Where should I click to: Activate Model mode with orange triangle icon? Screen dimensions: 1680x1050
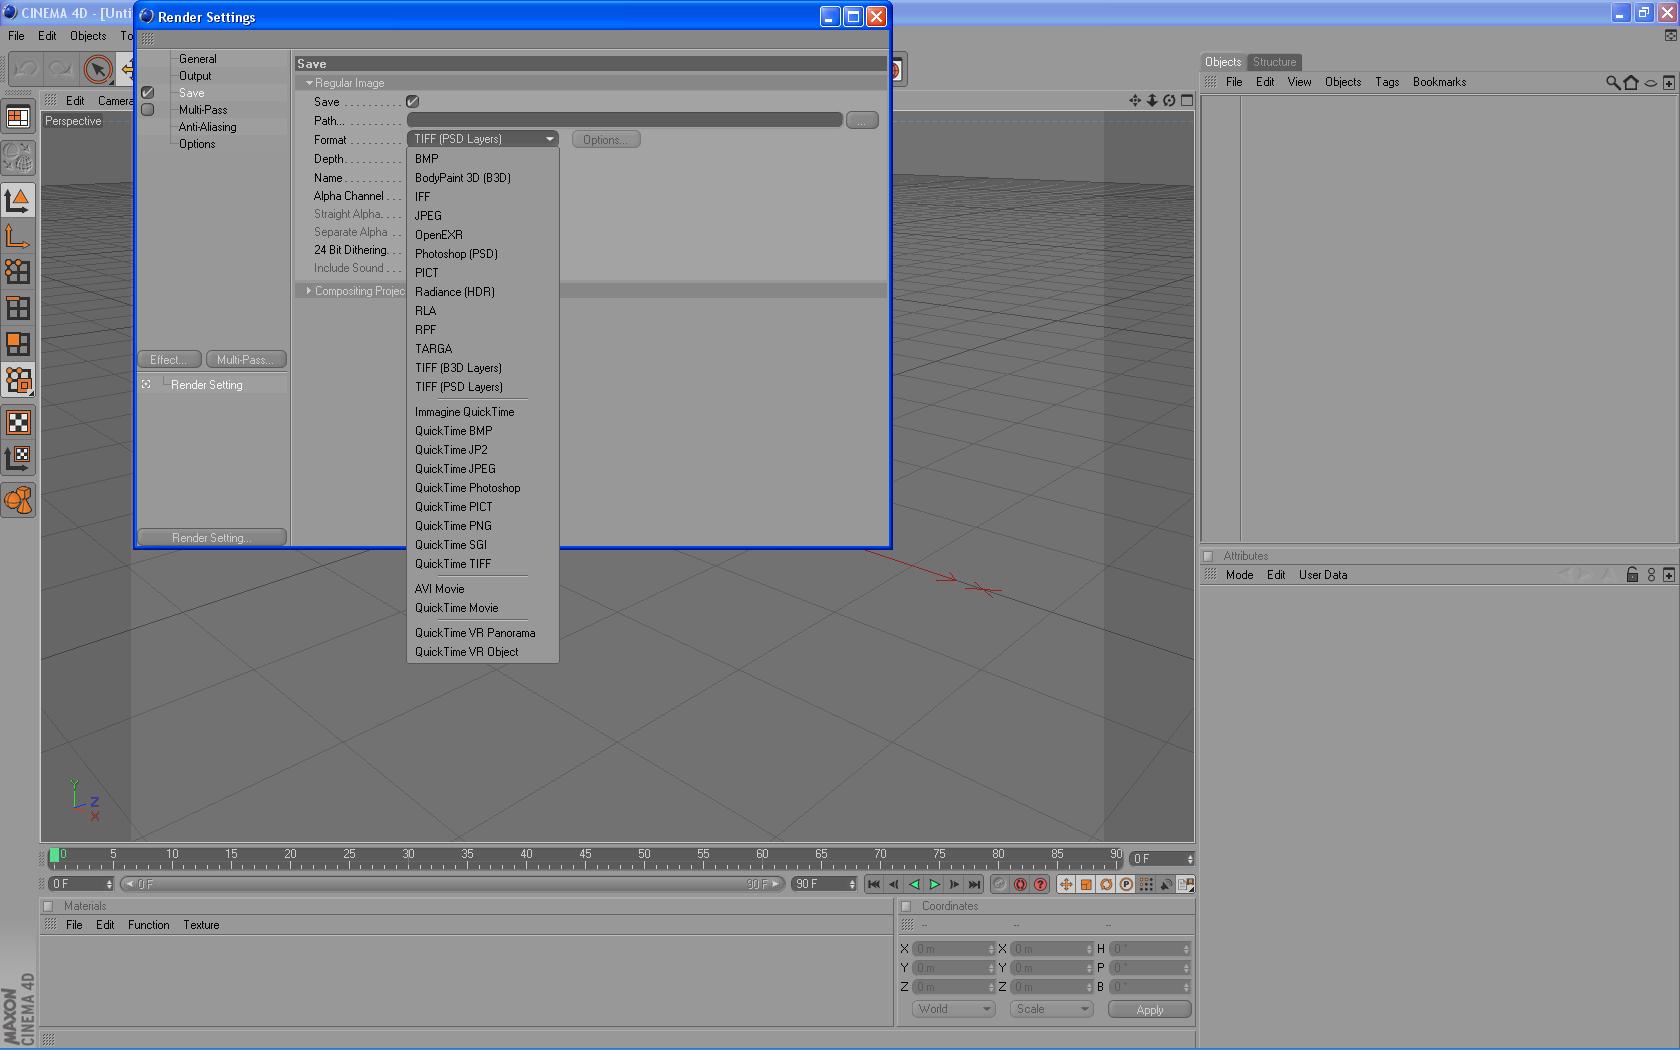coord(18,200)
